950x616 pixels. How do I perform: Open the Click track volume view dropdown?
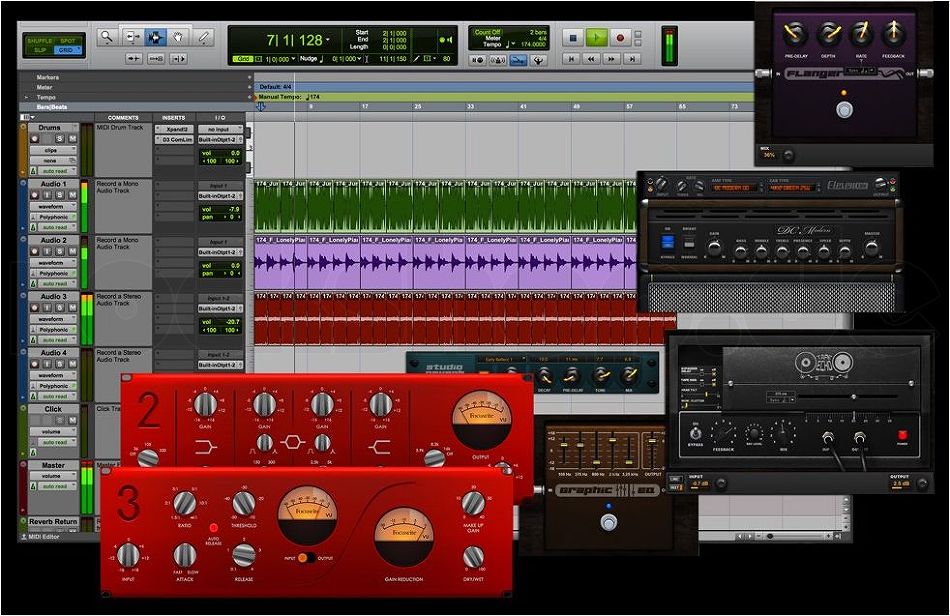click(x=53, y=433)
